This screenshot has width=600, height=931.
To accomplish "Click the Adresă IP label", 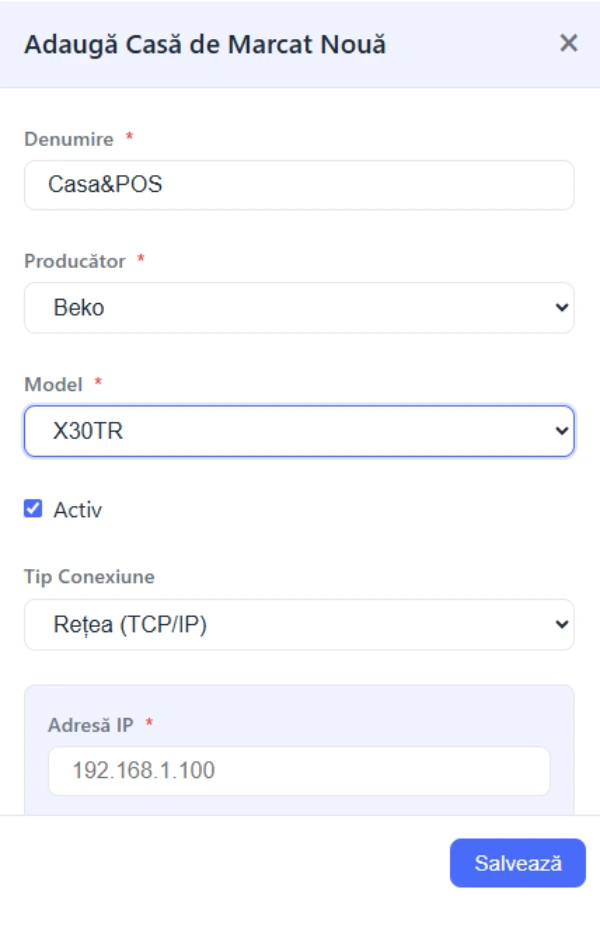I will coord(92,724).
